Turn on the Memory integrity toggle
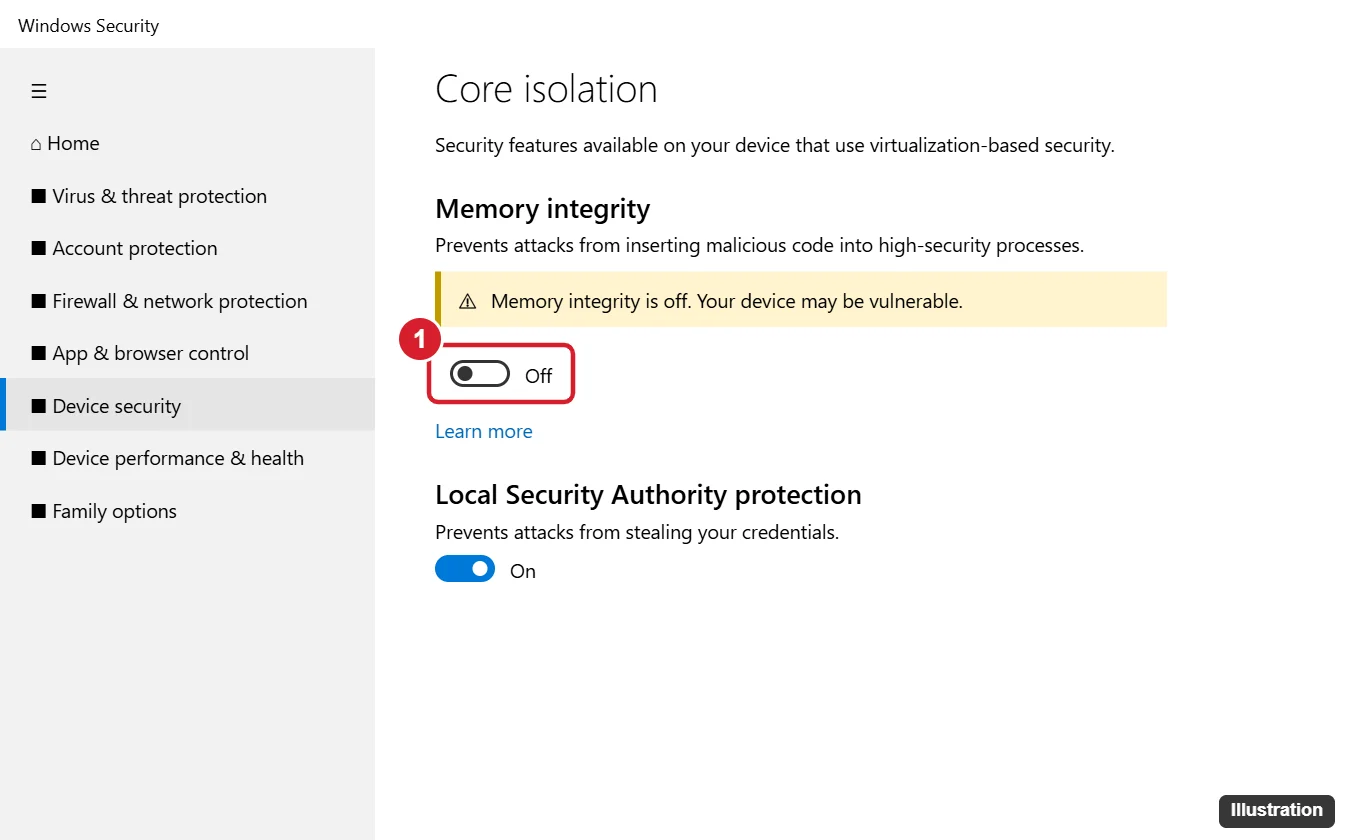Viewport: 1350px width, 840px height. pyautogui.click(x=479, y=374)
